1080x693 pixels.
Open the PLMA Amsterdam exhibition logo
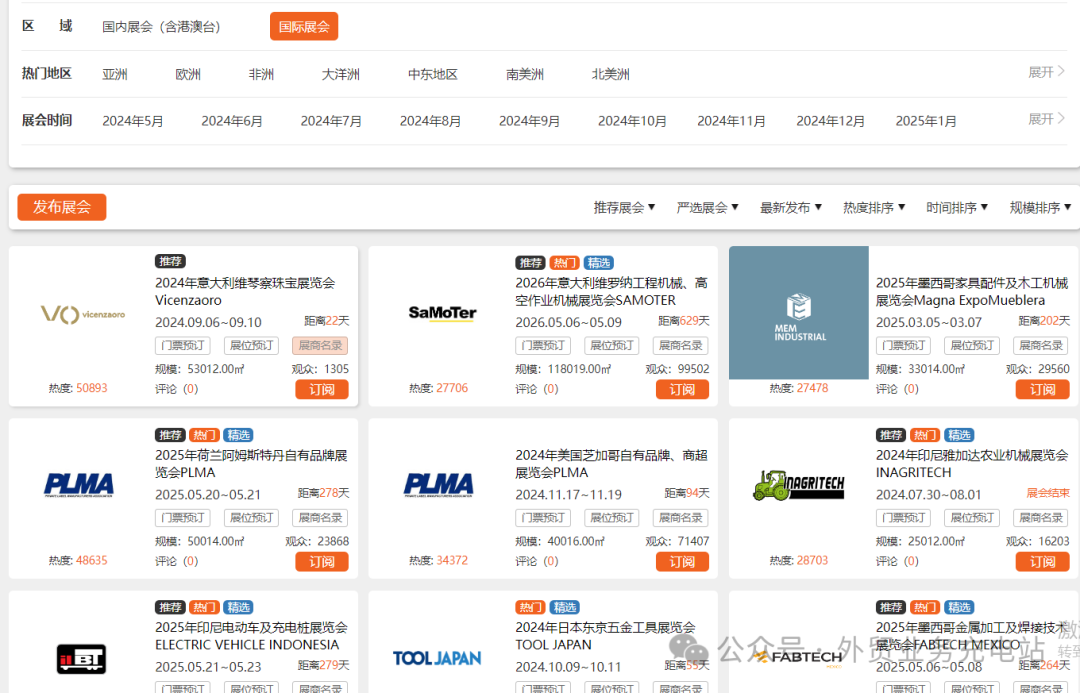coord(79,485)
